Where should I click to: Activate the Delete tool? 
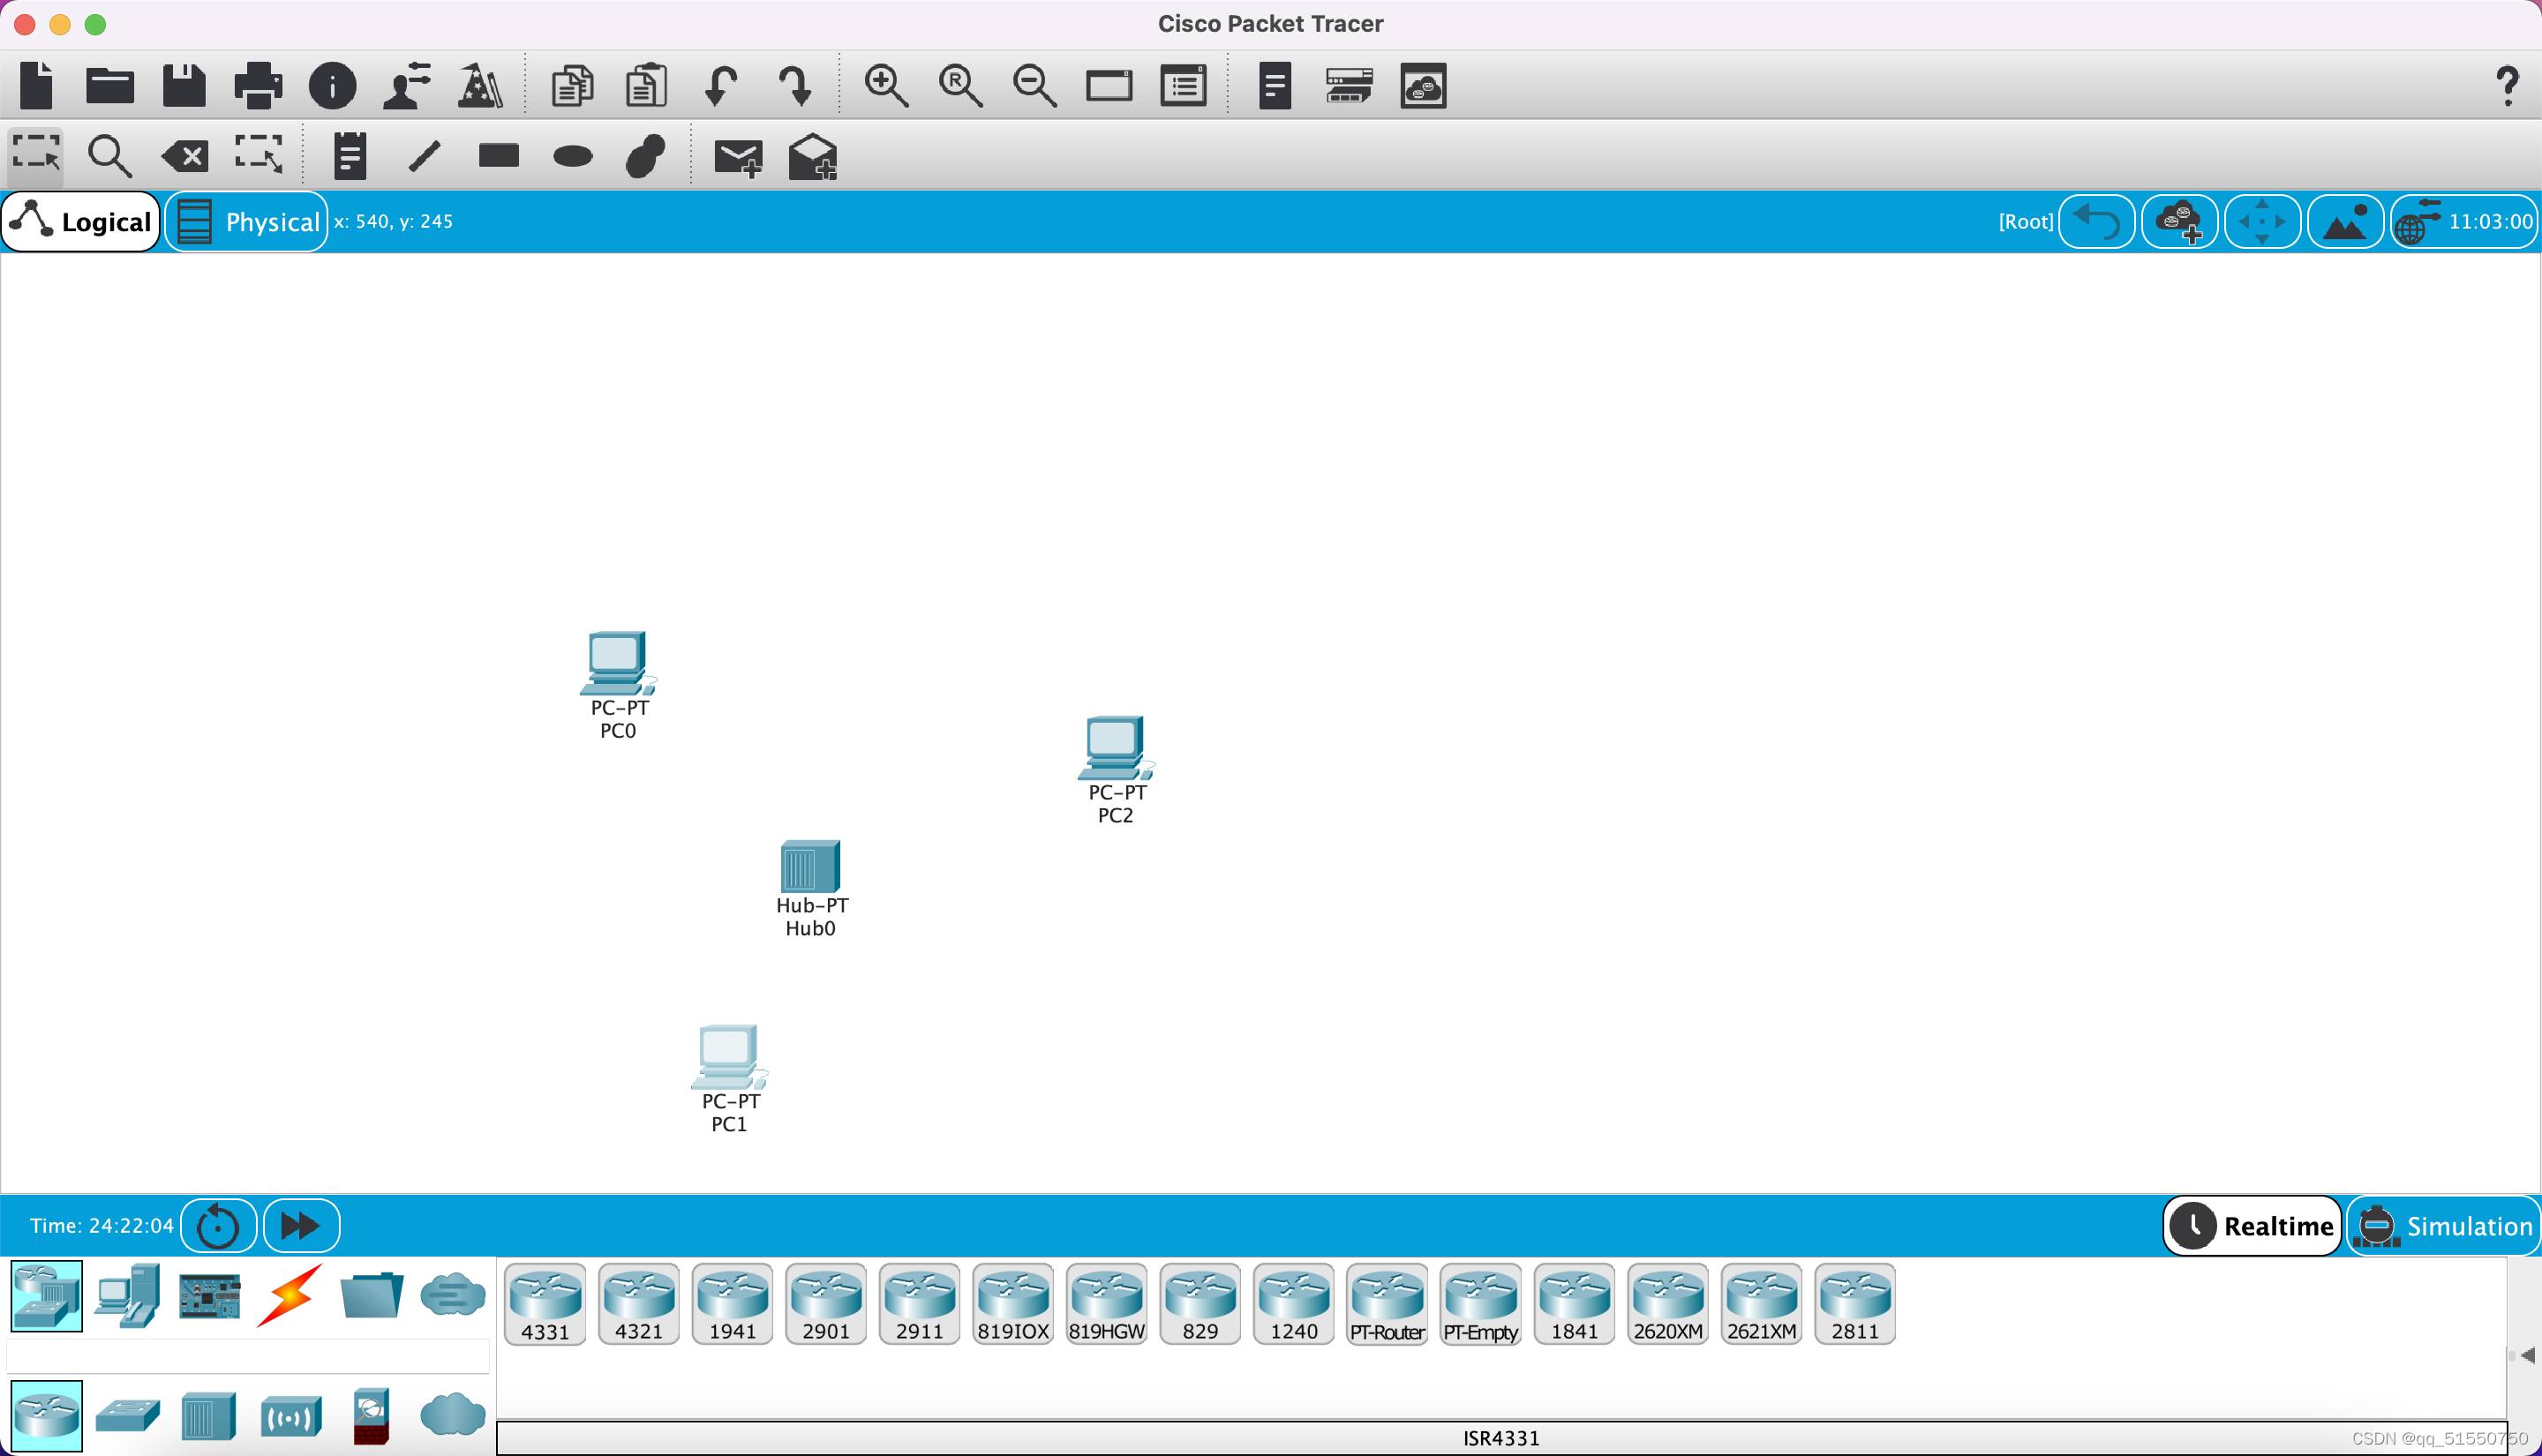tap(185, 156)
